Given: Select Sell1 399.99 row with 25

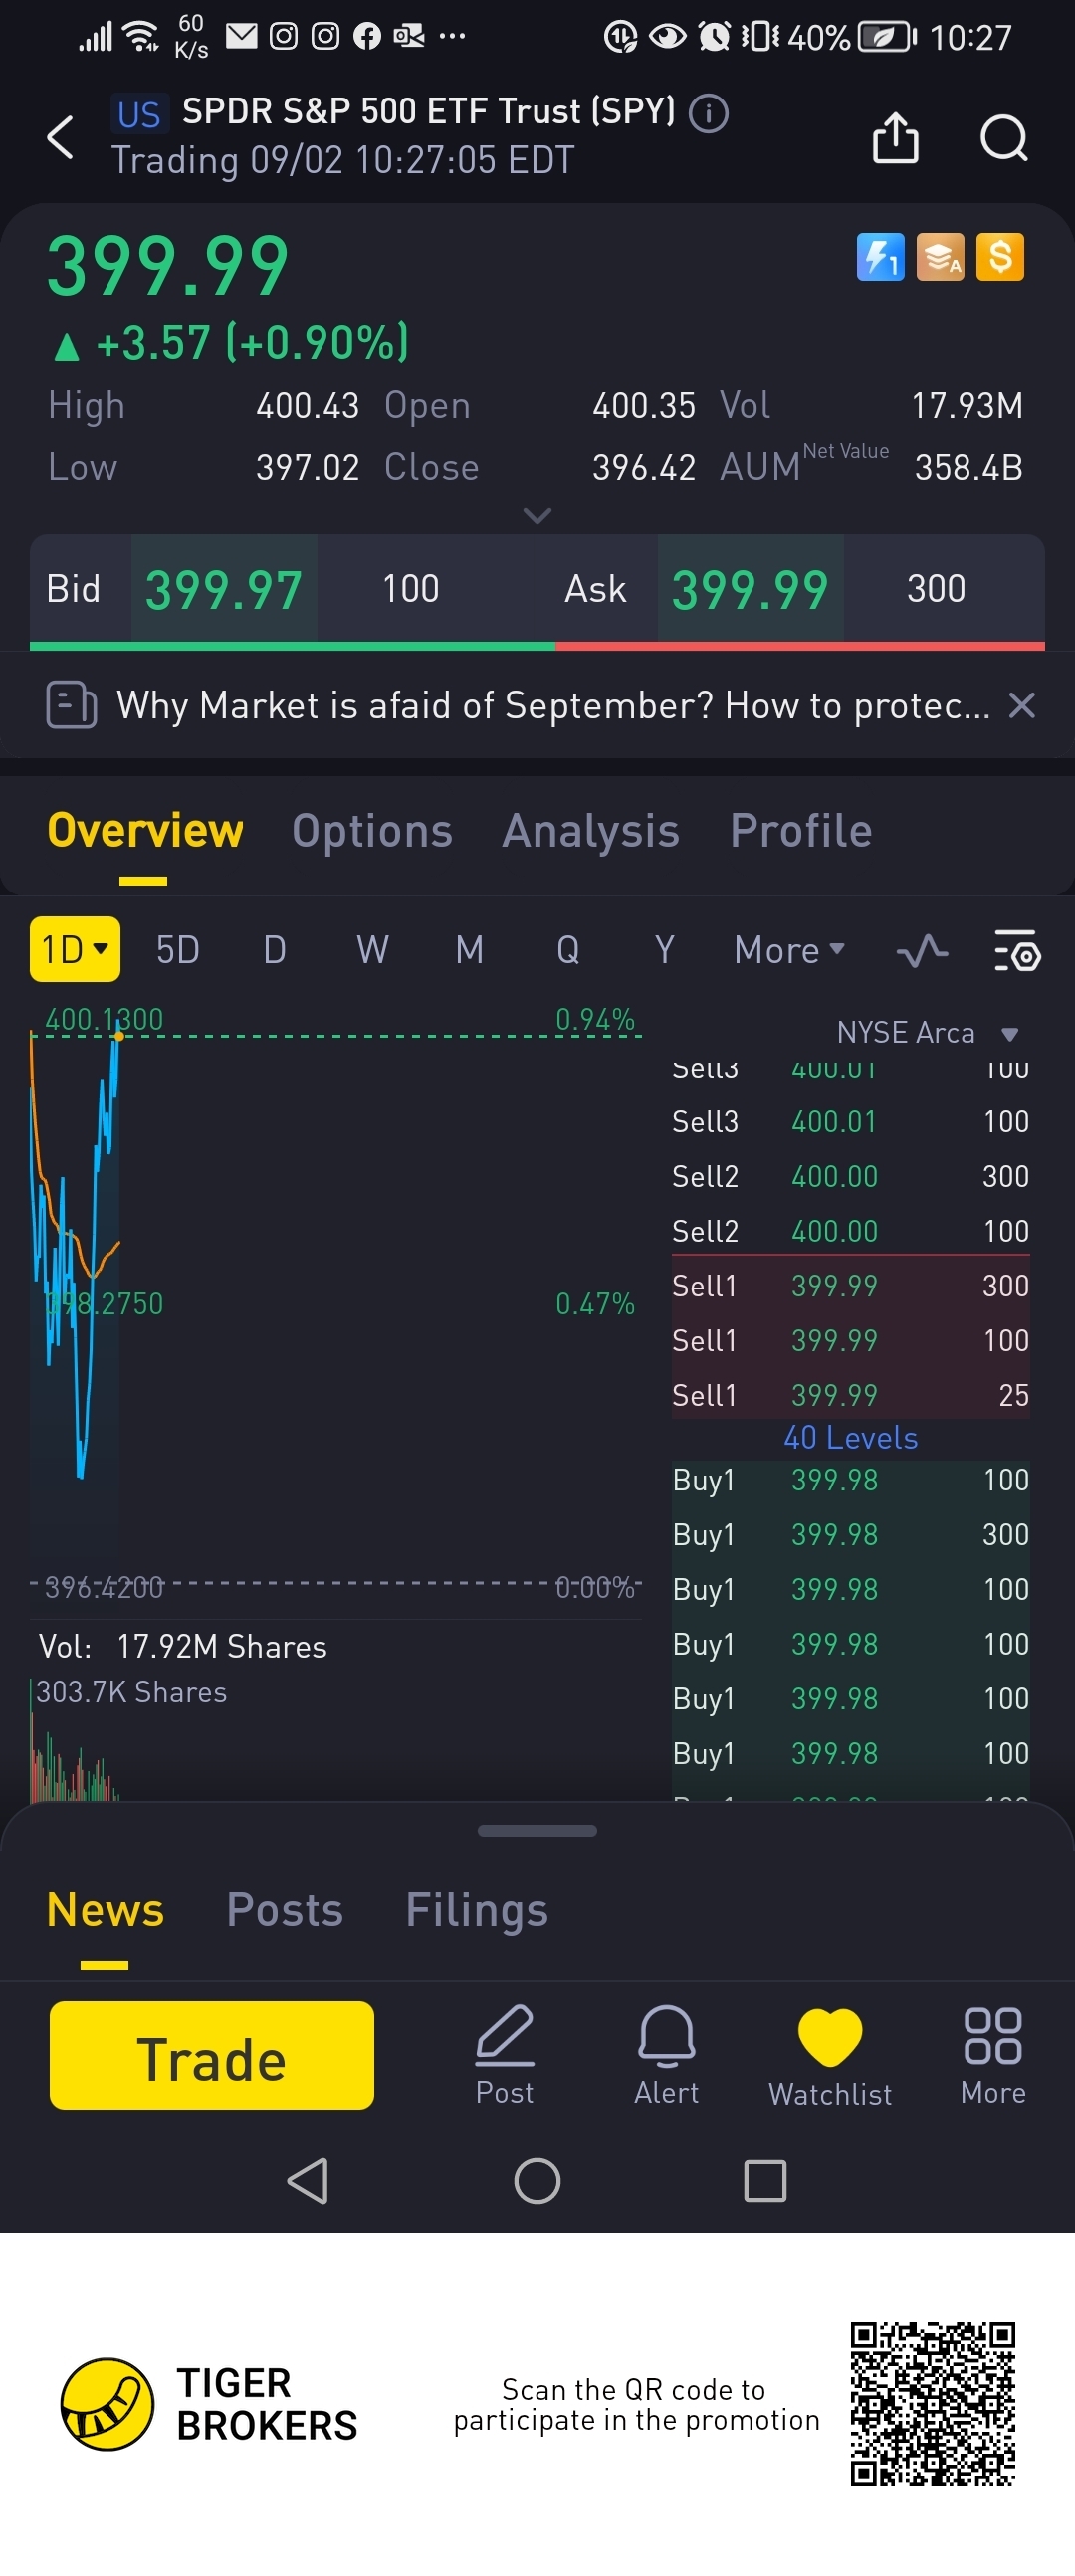Looking at the screenshot, I should (x=851, y=1395).
